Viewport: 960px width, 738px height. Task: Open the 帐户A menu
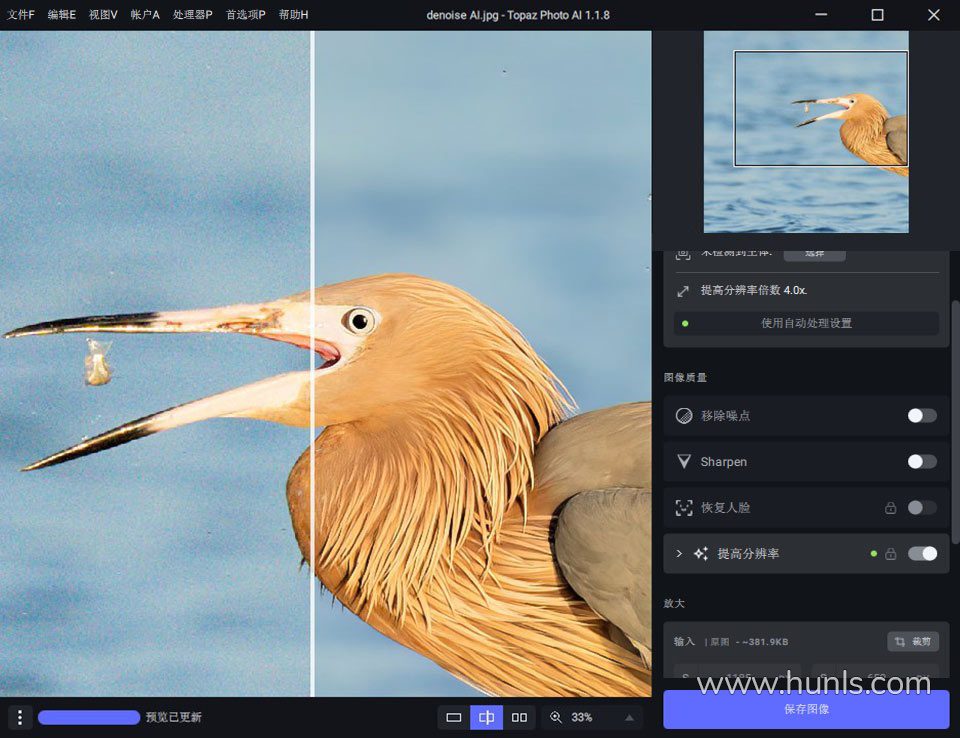click(x=145, y=15)
